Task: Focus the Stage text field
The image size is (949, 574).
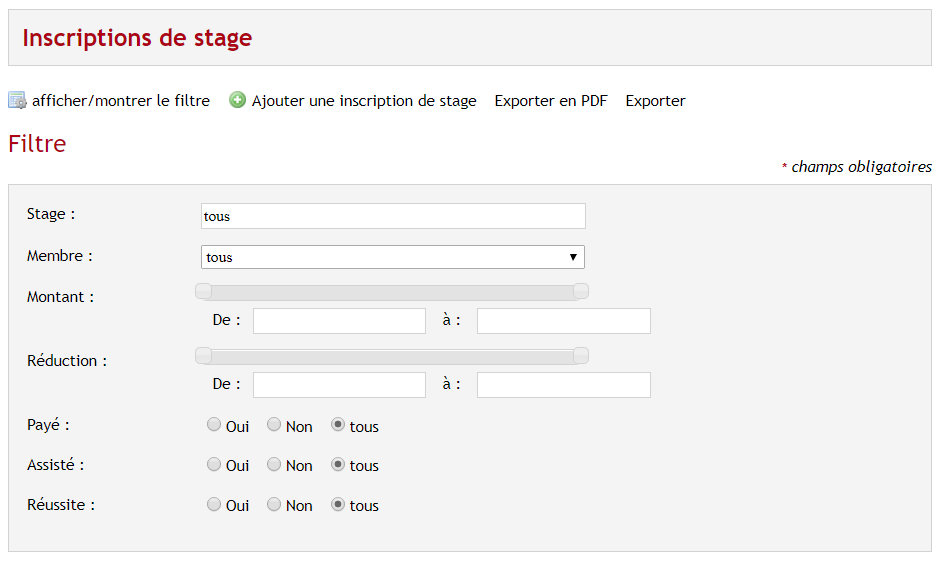Action: point(393,216)
